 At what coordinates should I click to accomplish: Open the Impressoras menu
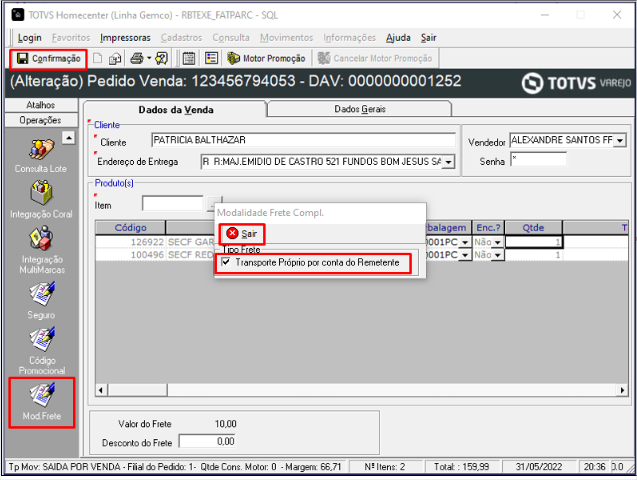click(x=125, y=38)
